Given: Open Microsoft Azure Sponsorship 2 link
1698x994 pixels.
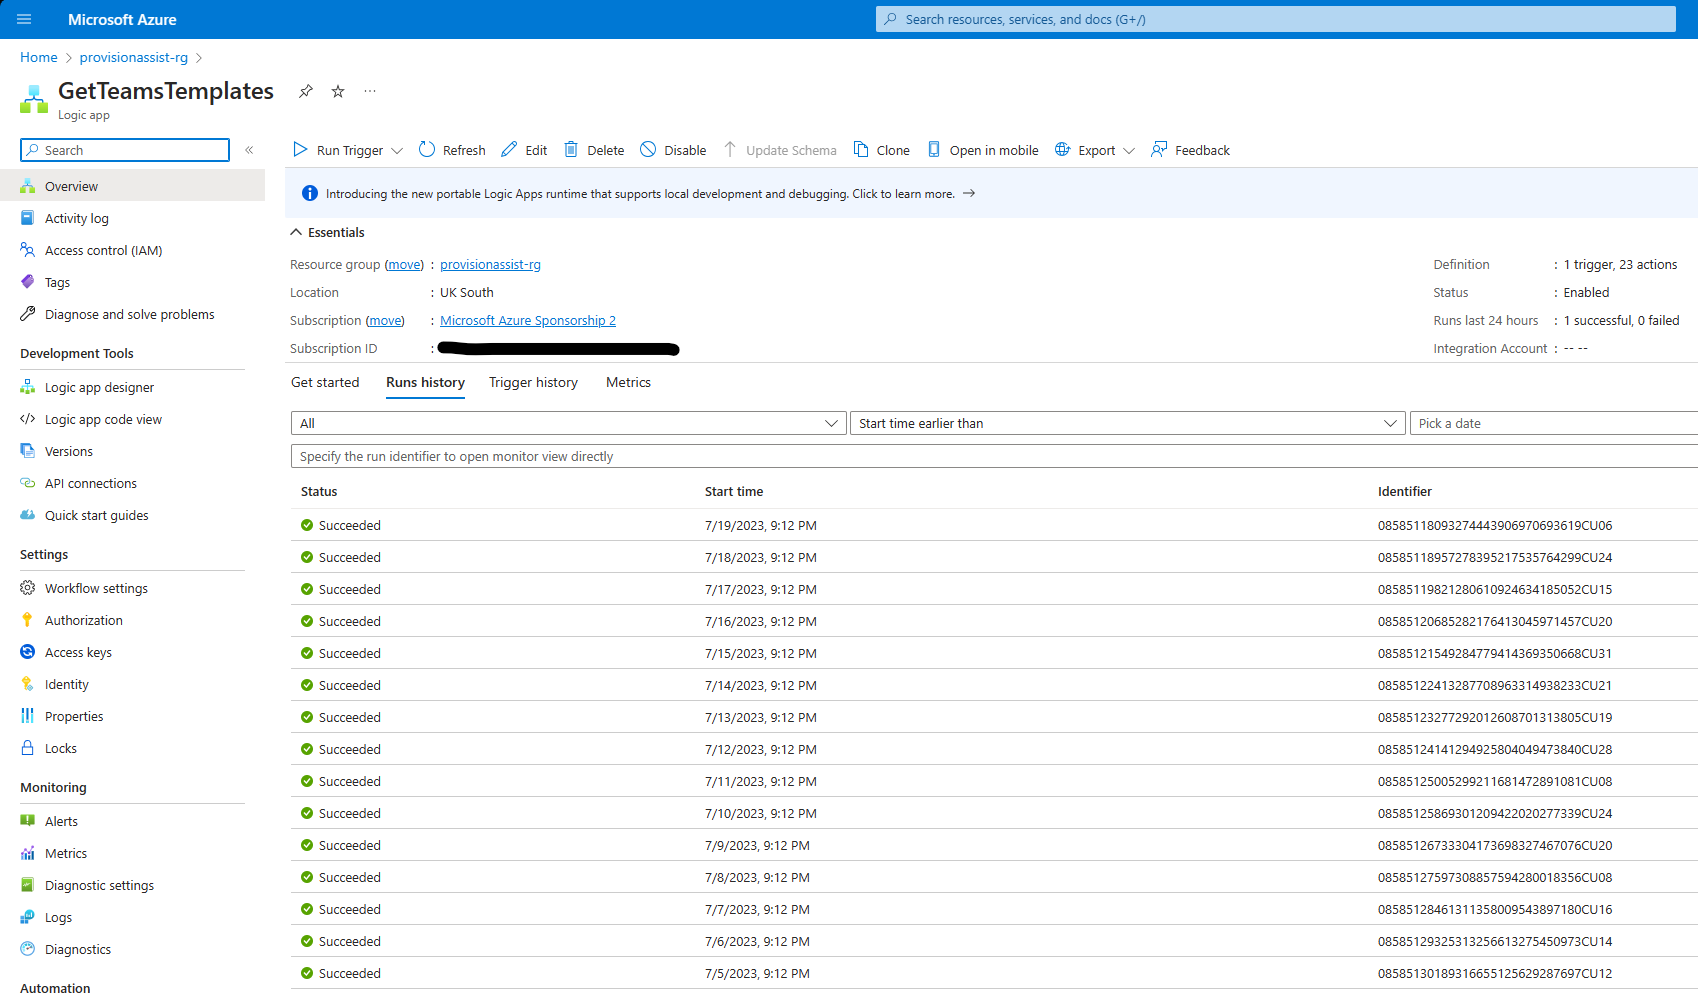Looking at the screenshot, I should click(x=528, y=320).
